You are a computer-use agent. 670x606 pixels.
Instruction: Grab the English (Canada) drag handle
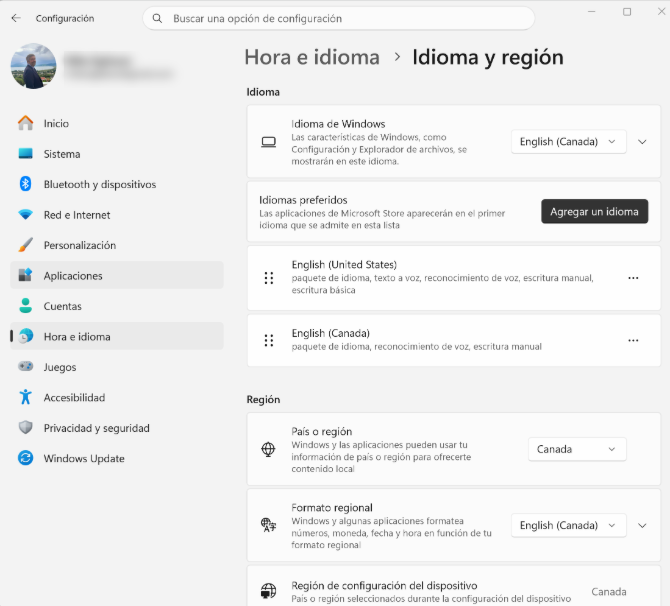tap(269, 341)
